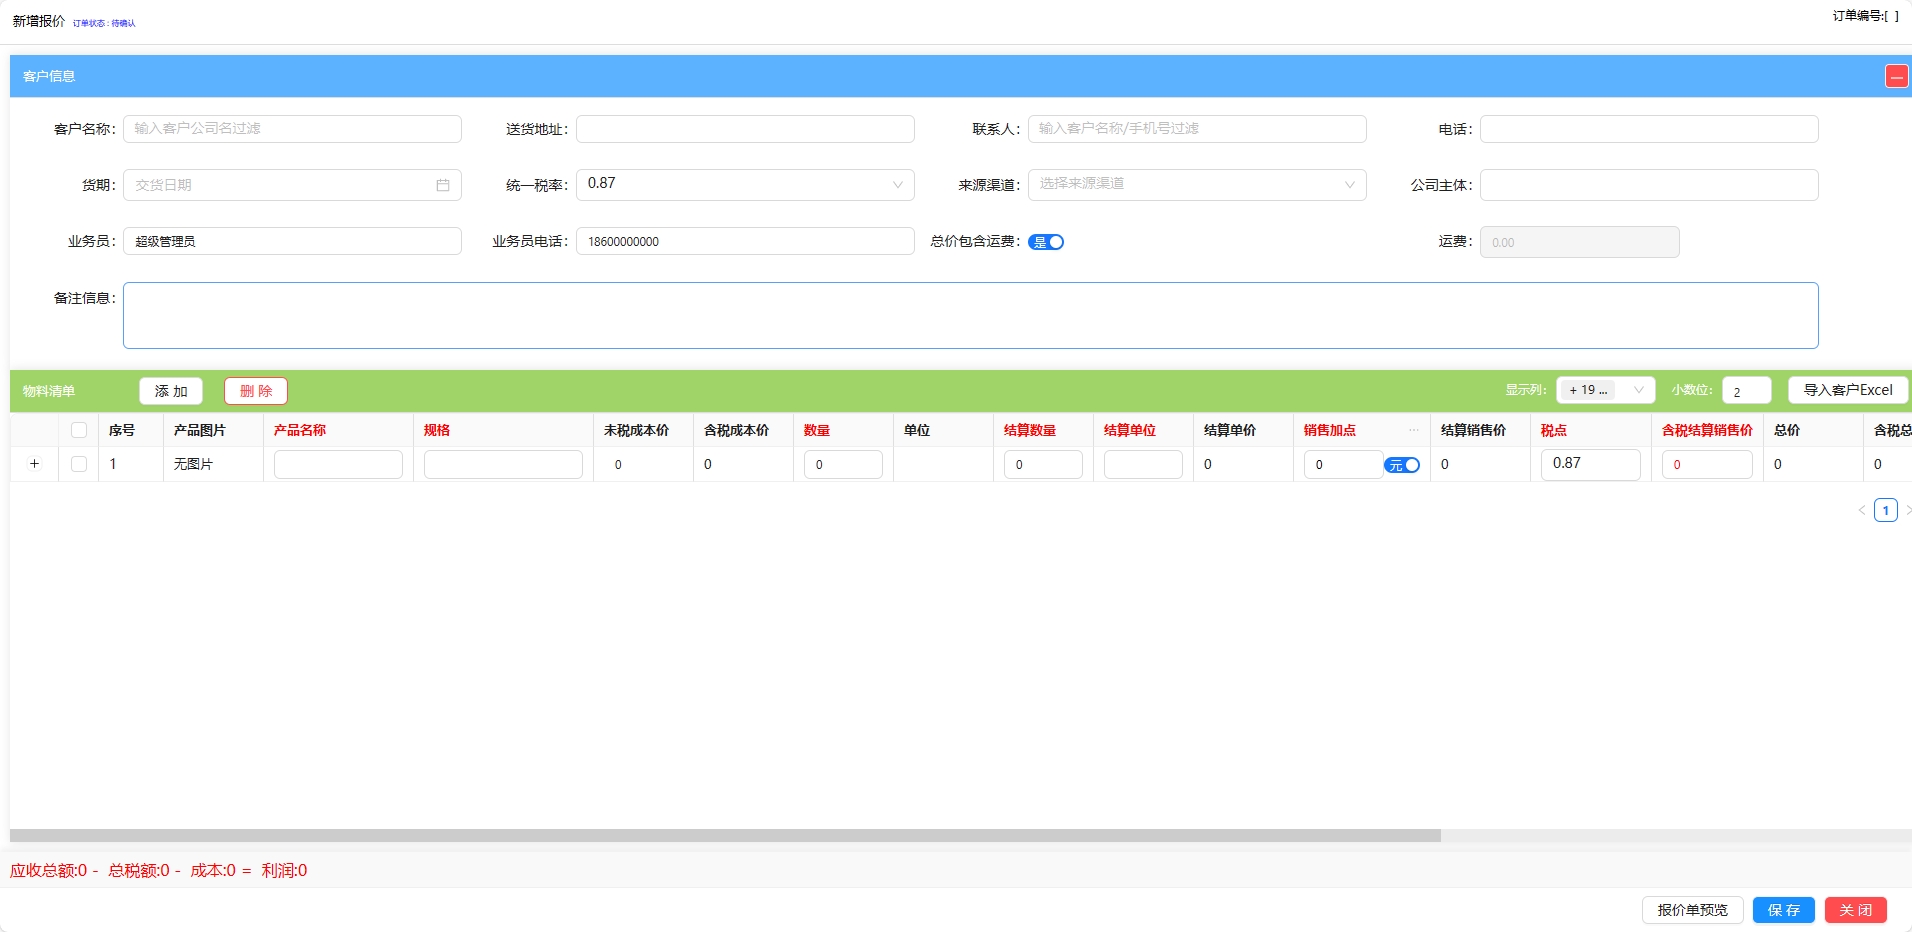Click row 1 规格 input
The width and height of the screenshot is (1912, 932).
point(503,464)
